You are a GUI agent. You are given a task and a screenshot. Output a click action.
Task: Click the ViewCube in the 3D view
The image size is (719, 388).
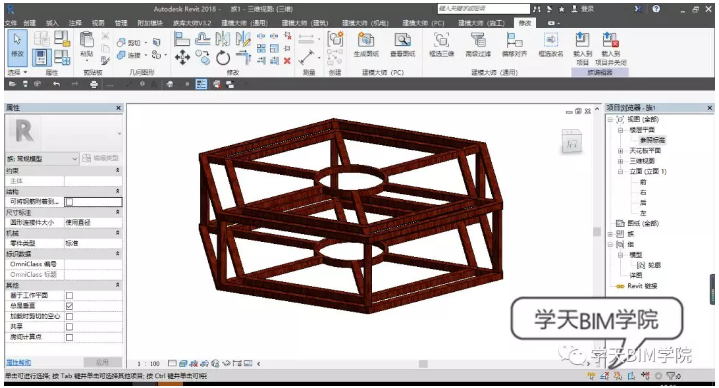click(x=571, y=143)
